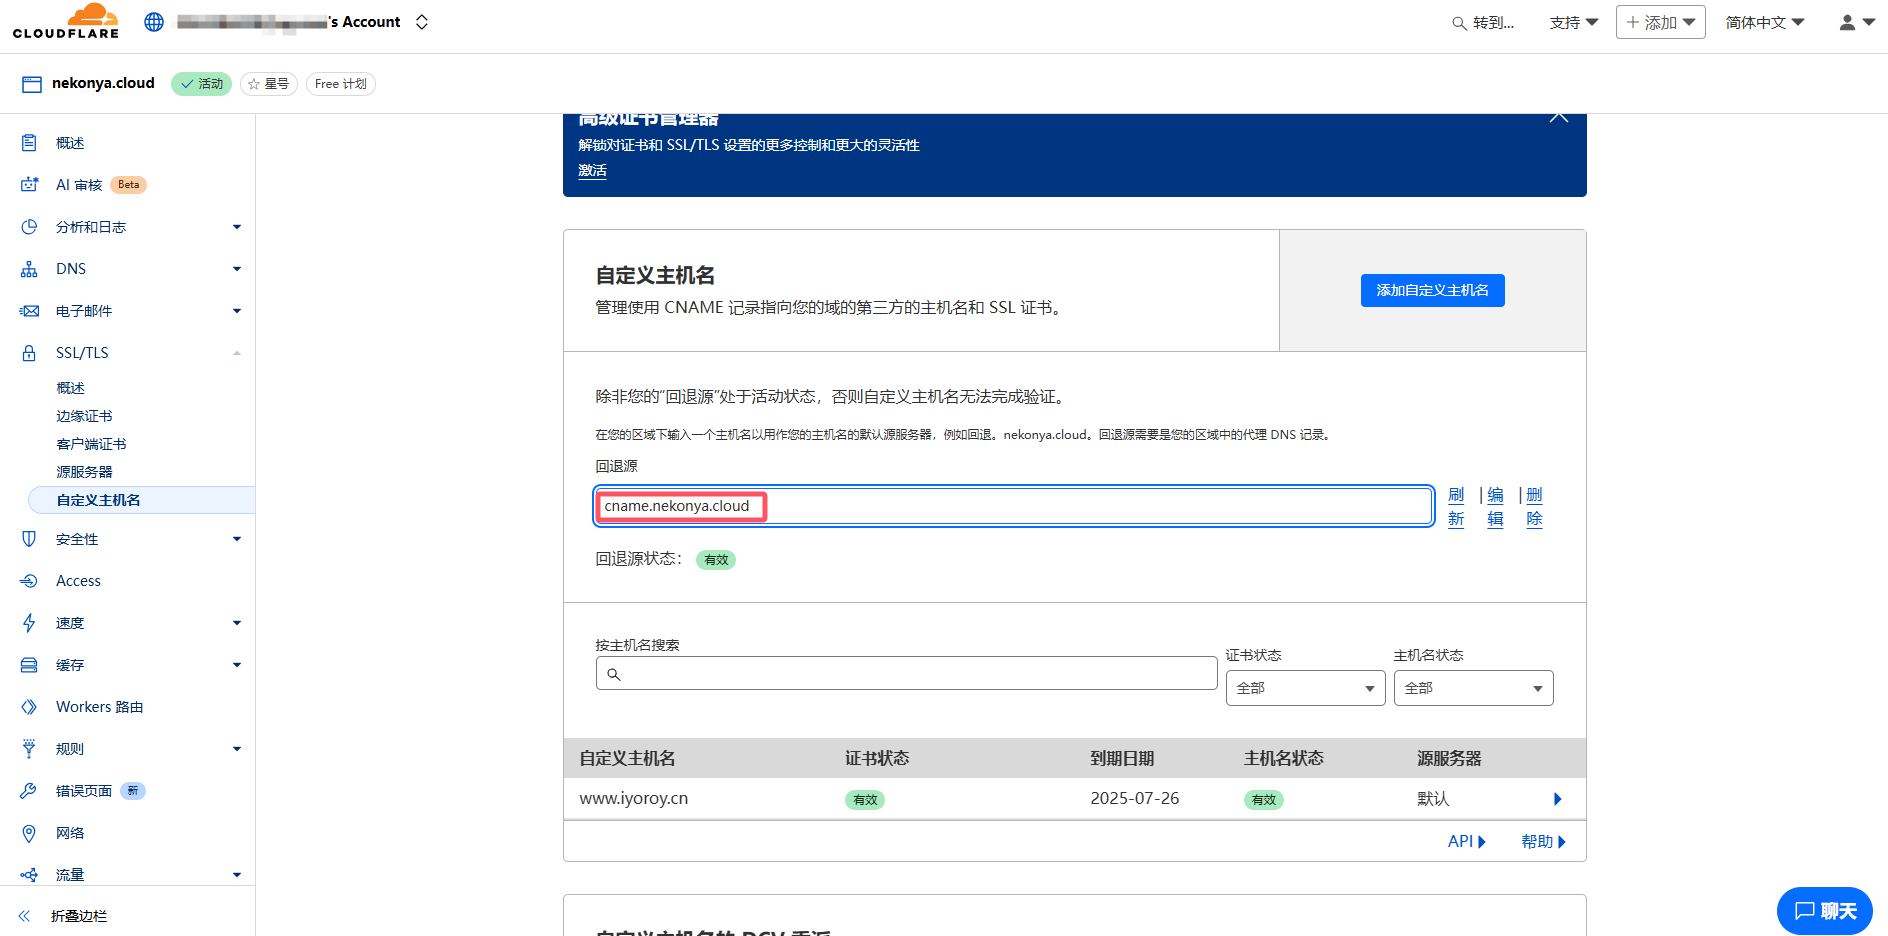Open the 聊天 chat button
The height and width of the screenshot is (936, 1888).
click(1825, 911)
